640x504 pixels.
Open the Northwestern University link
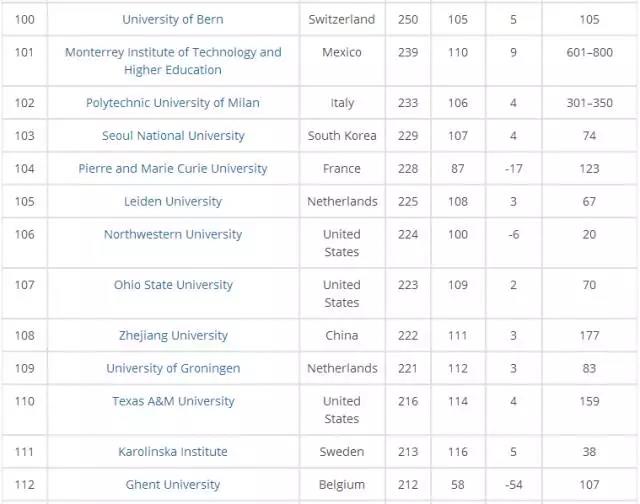point(173,234)
